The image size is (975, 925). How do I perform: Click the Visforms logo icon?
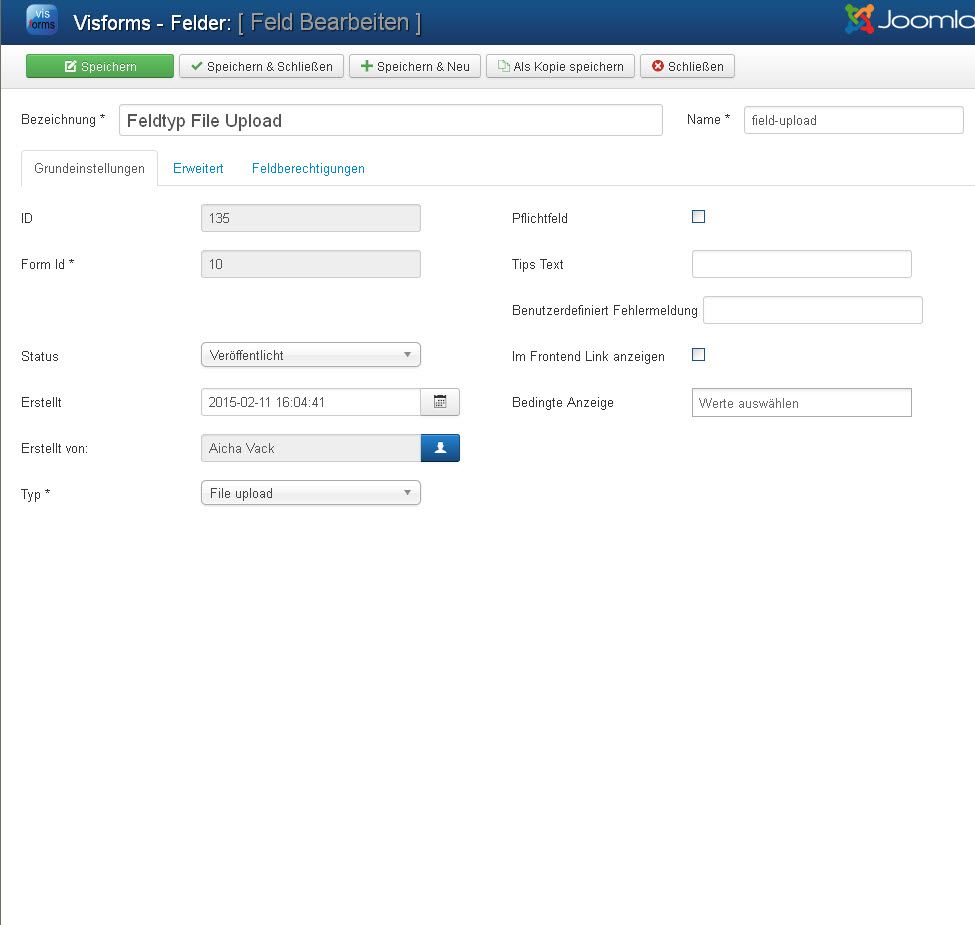tap(42, 20)
